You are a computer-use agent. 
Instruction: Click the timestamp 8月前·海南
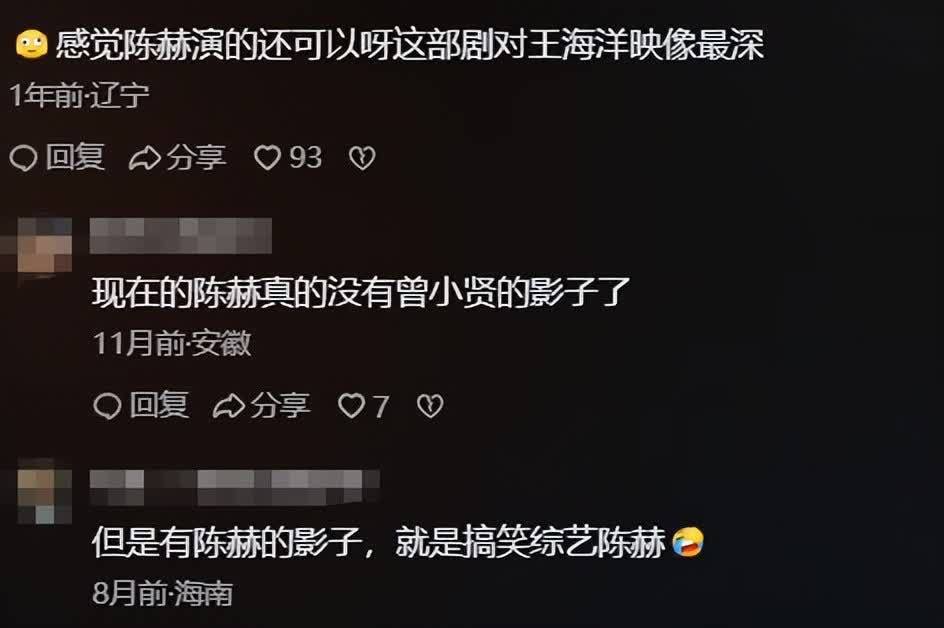(163, 593)
